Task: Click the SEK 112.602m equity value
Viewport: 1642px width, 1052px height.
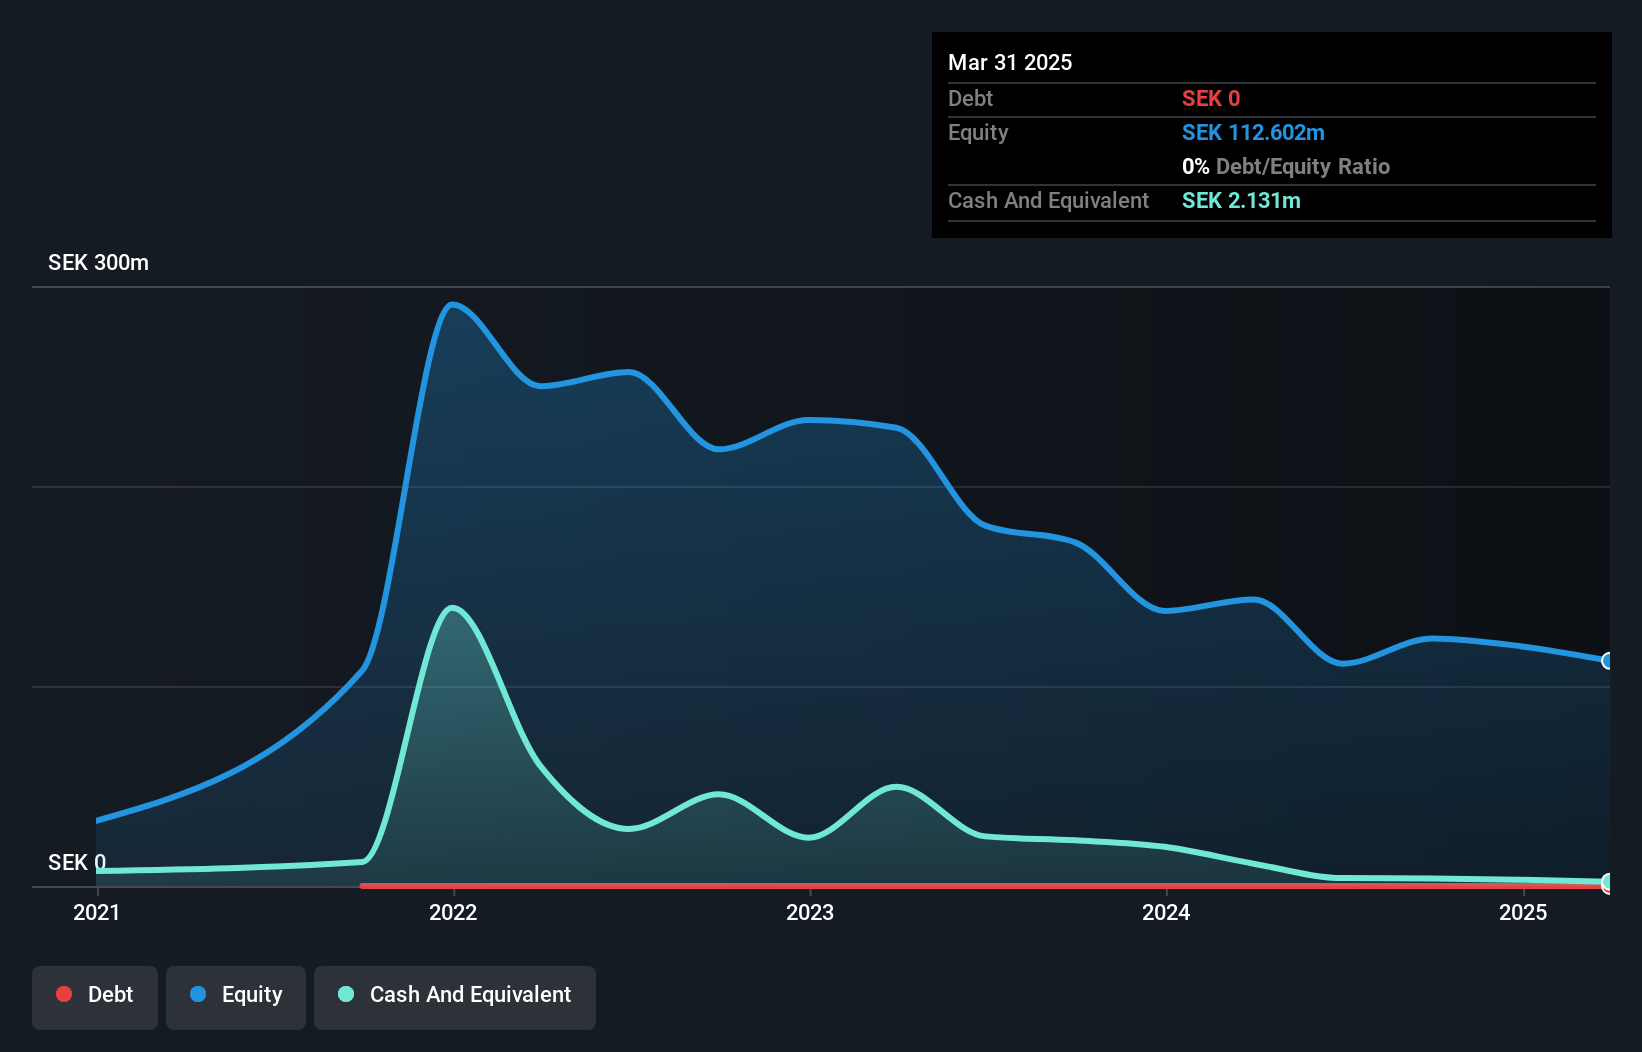Action: pyautogui.click(x=1253, y=133)
